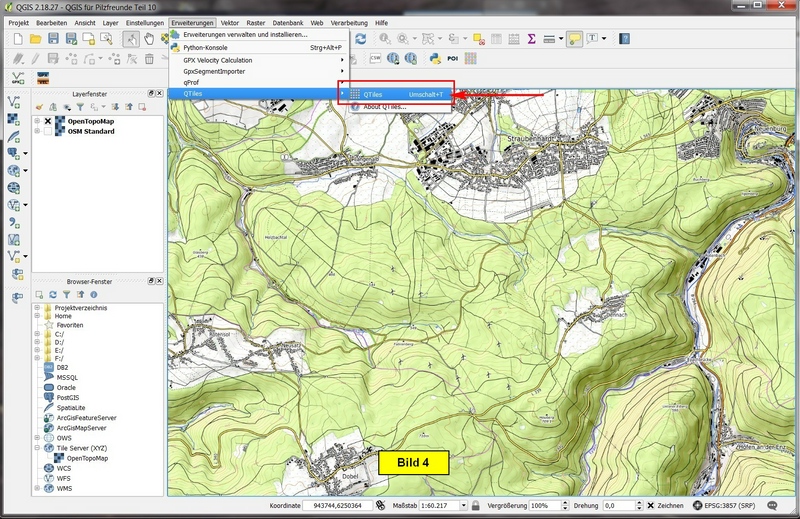800x519 pixels.
Task: Collapse the Tile Server (XYZ) node
Action: (x=37, y=448)
